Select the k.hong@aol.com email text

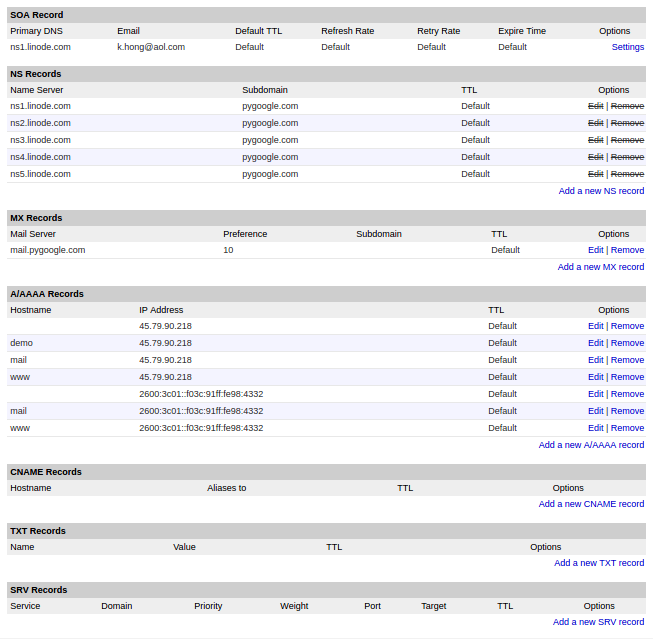point(151,47)
